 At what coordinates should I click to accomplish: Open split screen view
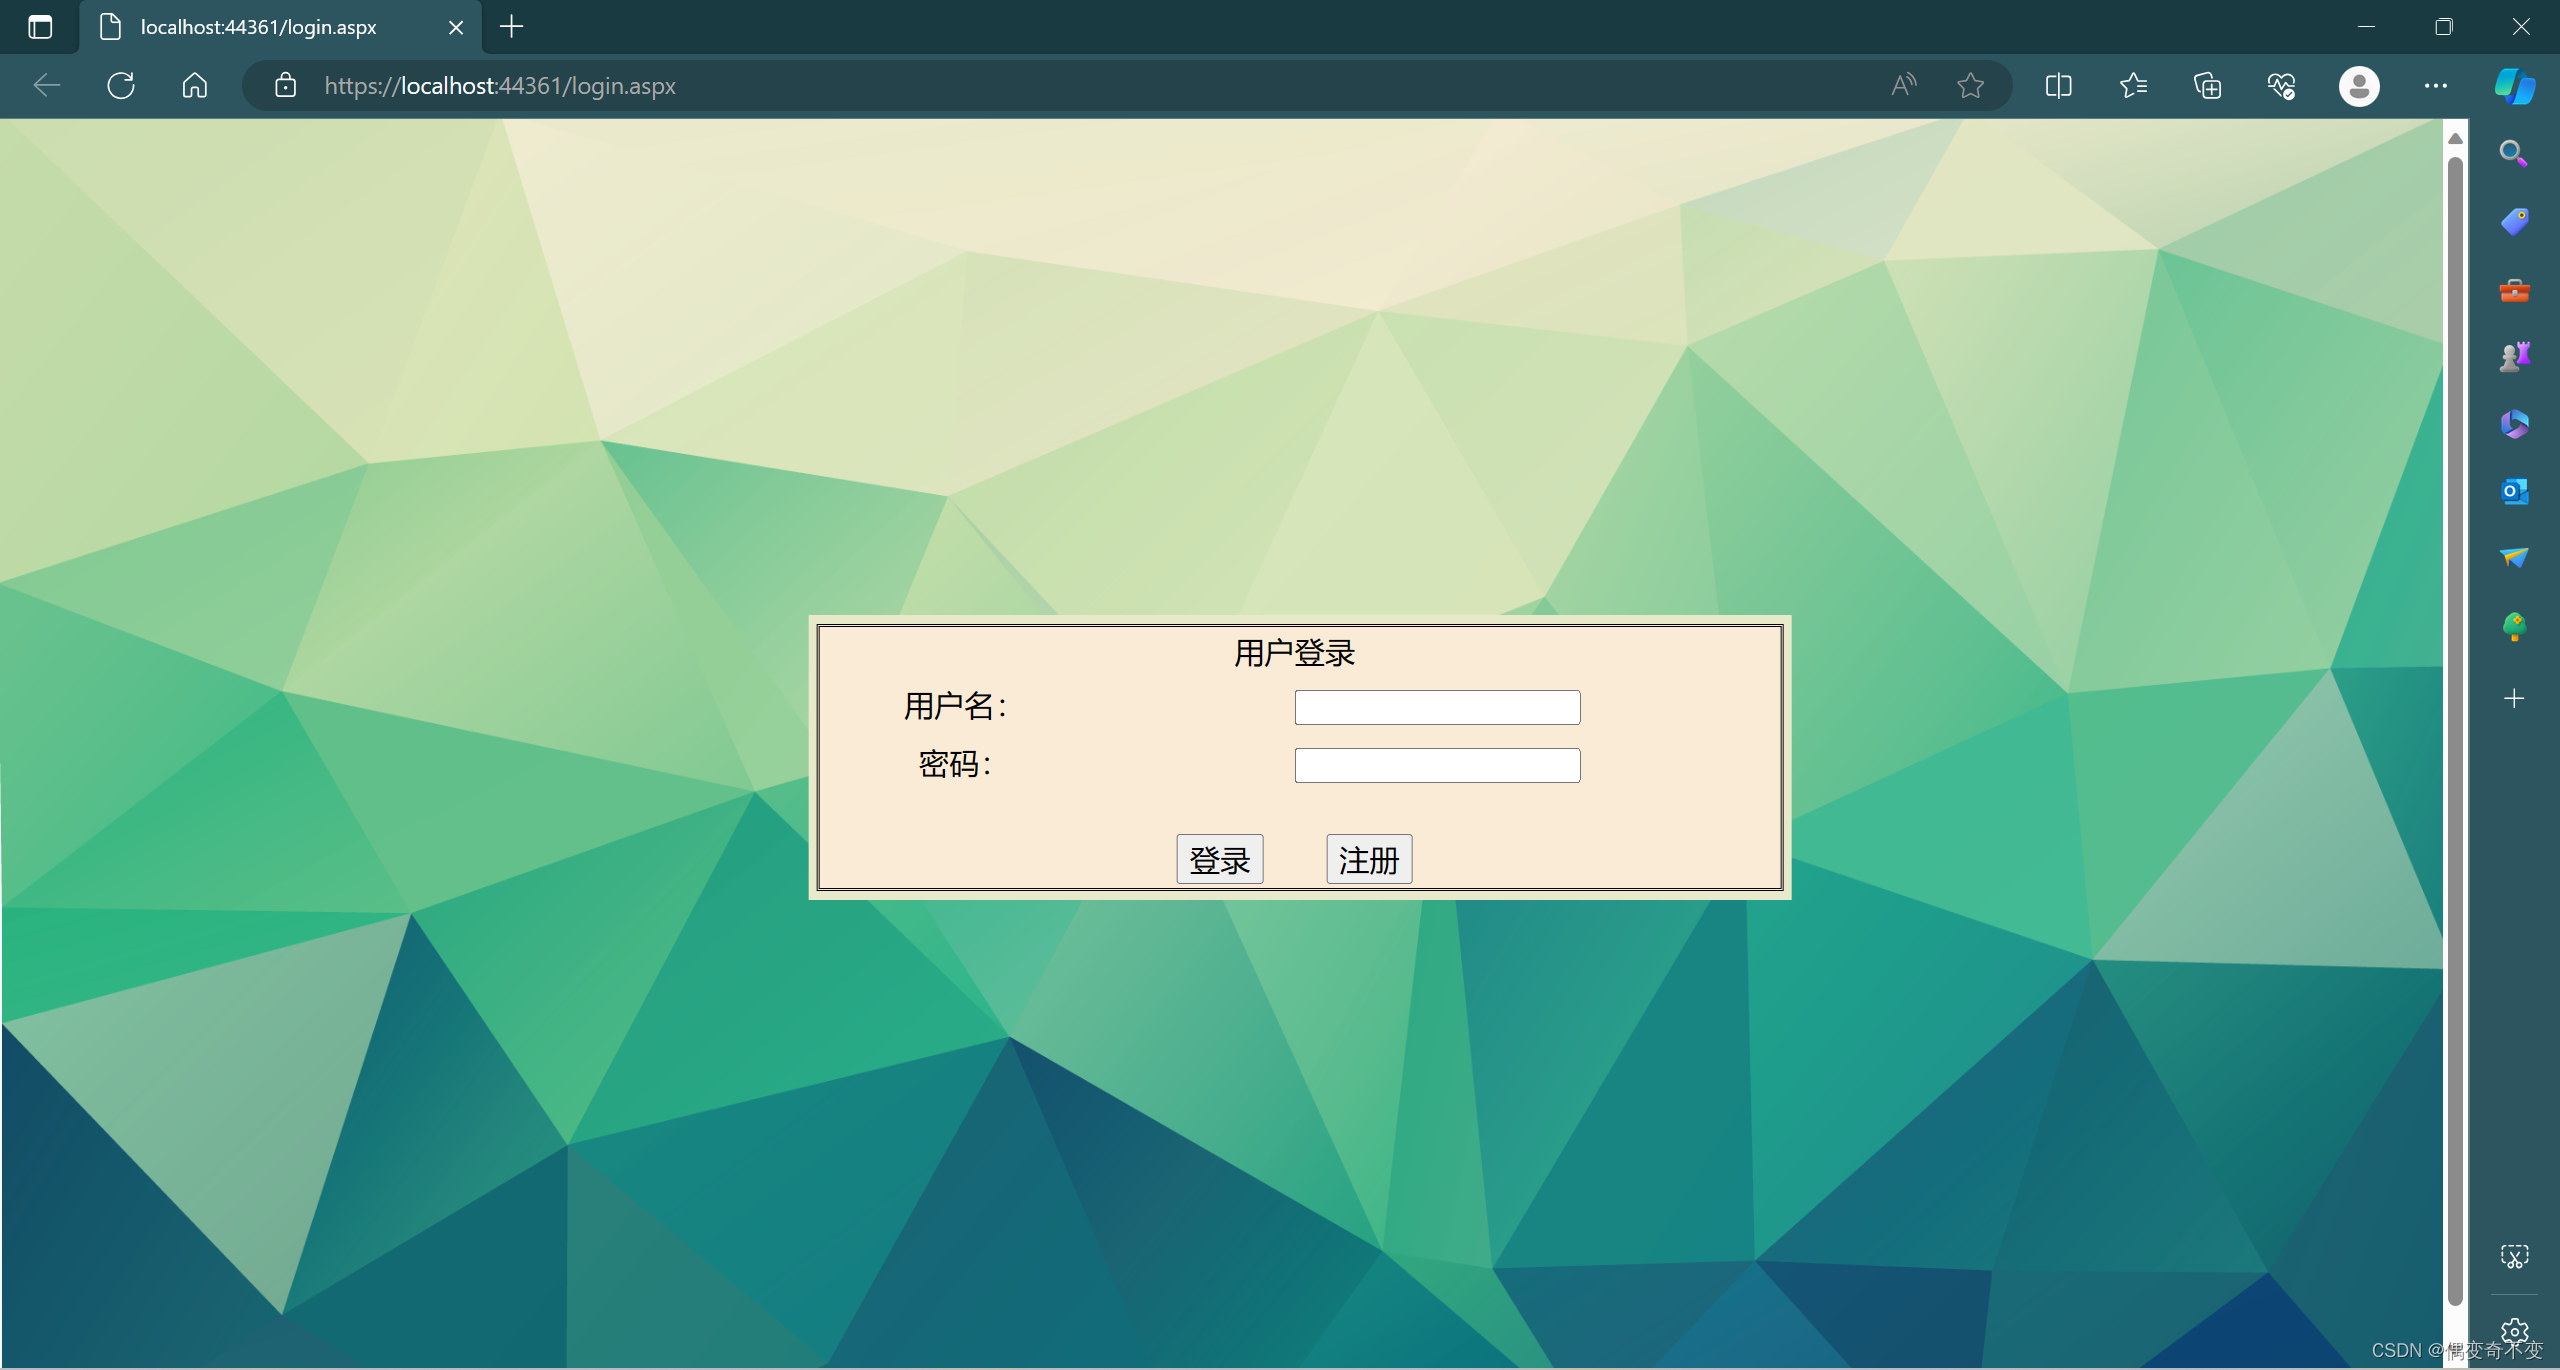(x=2059, y=85)
